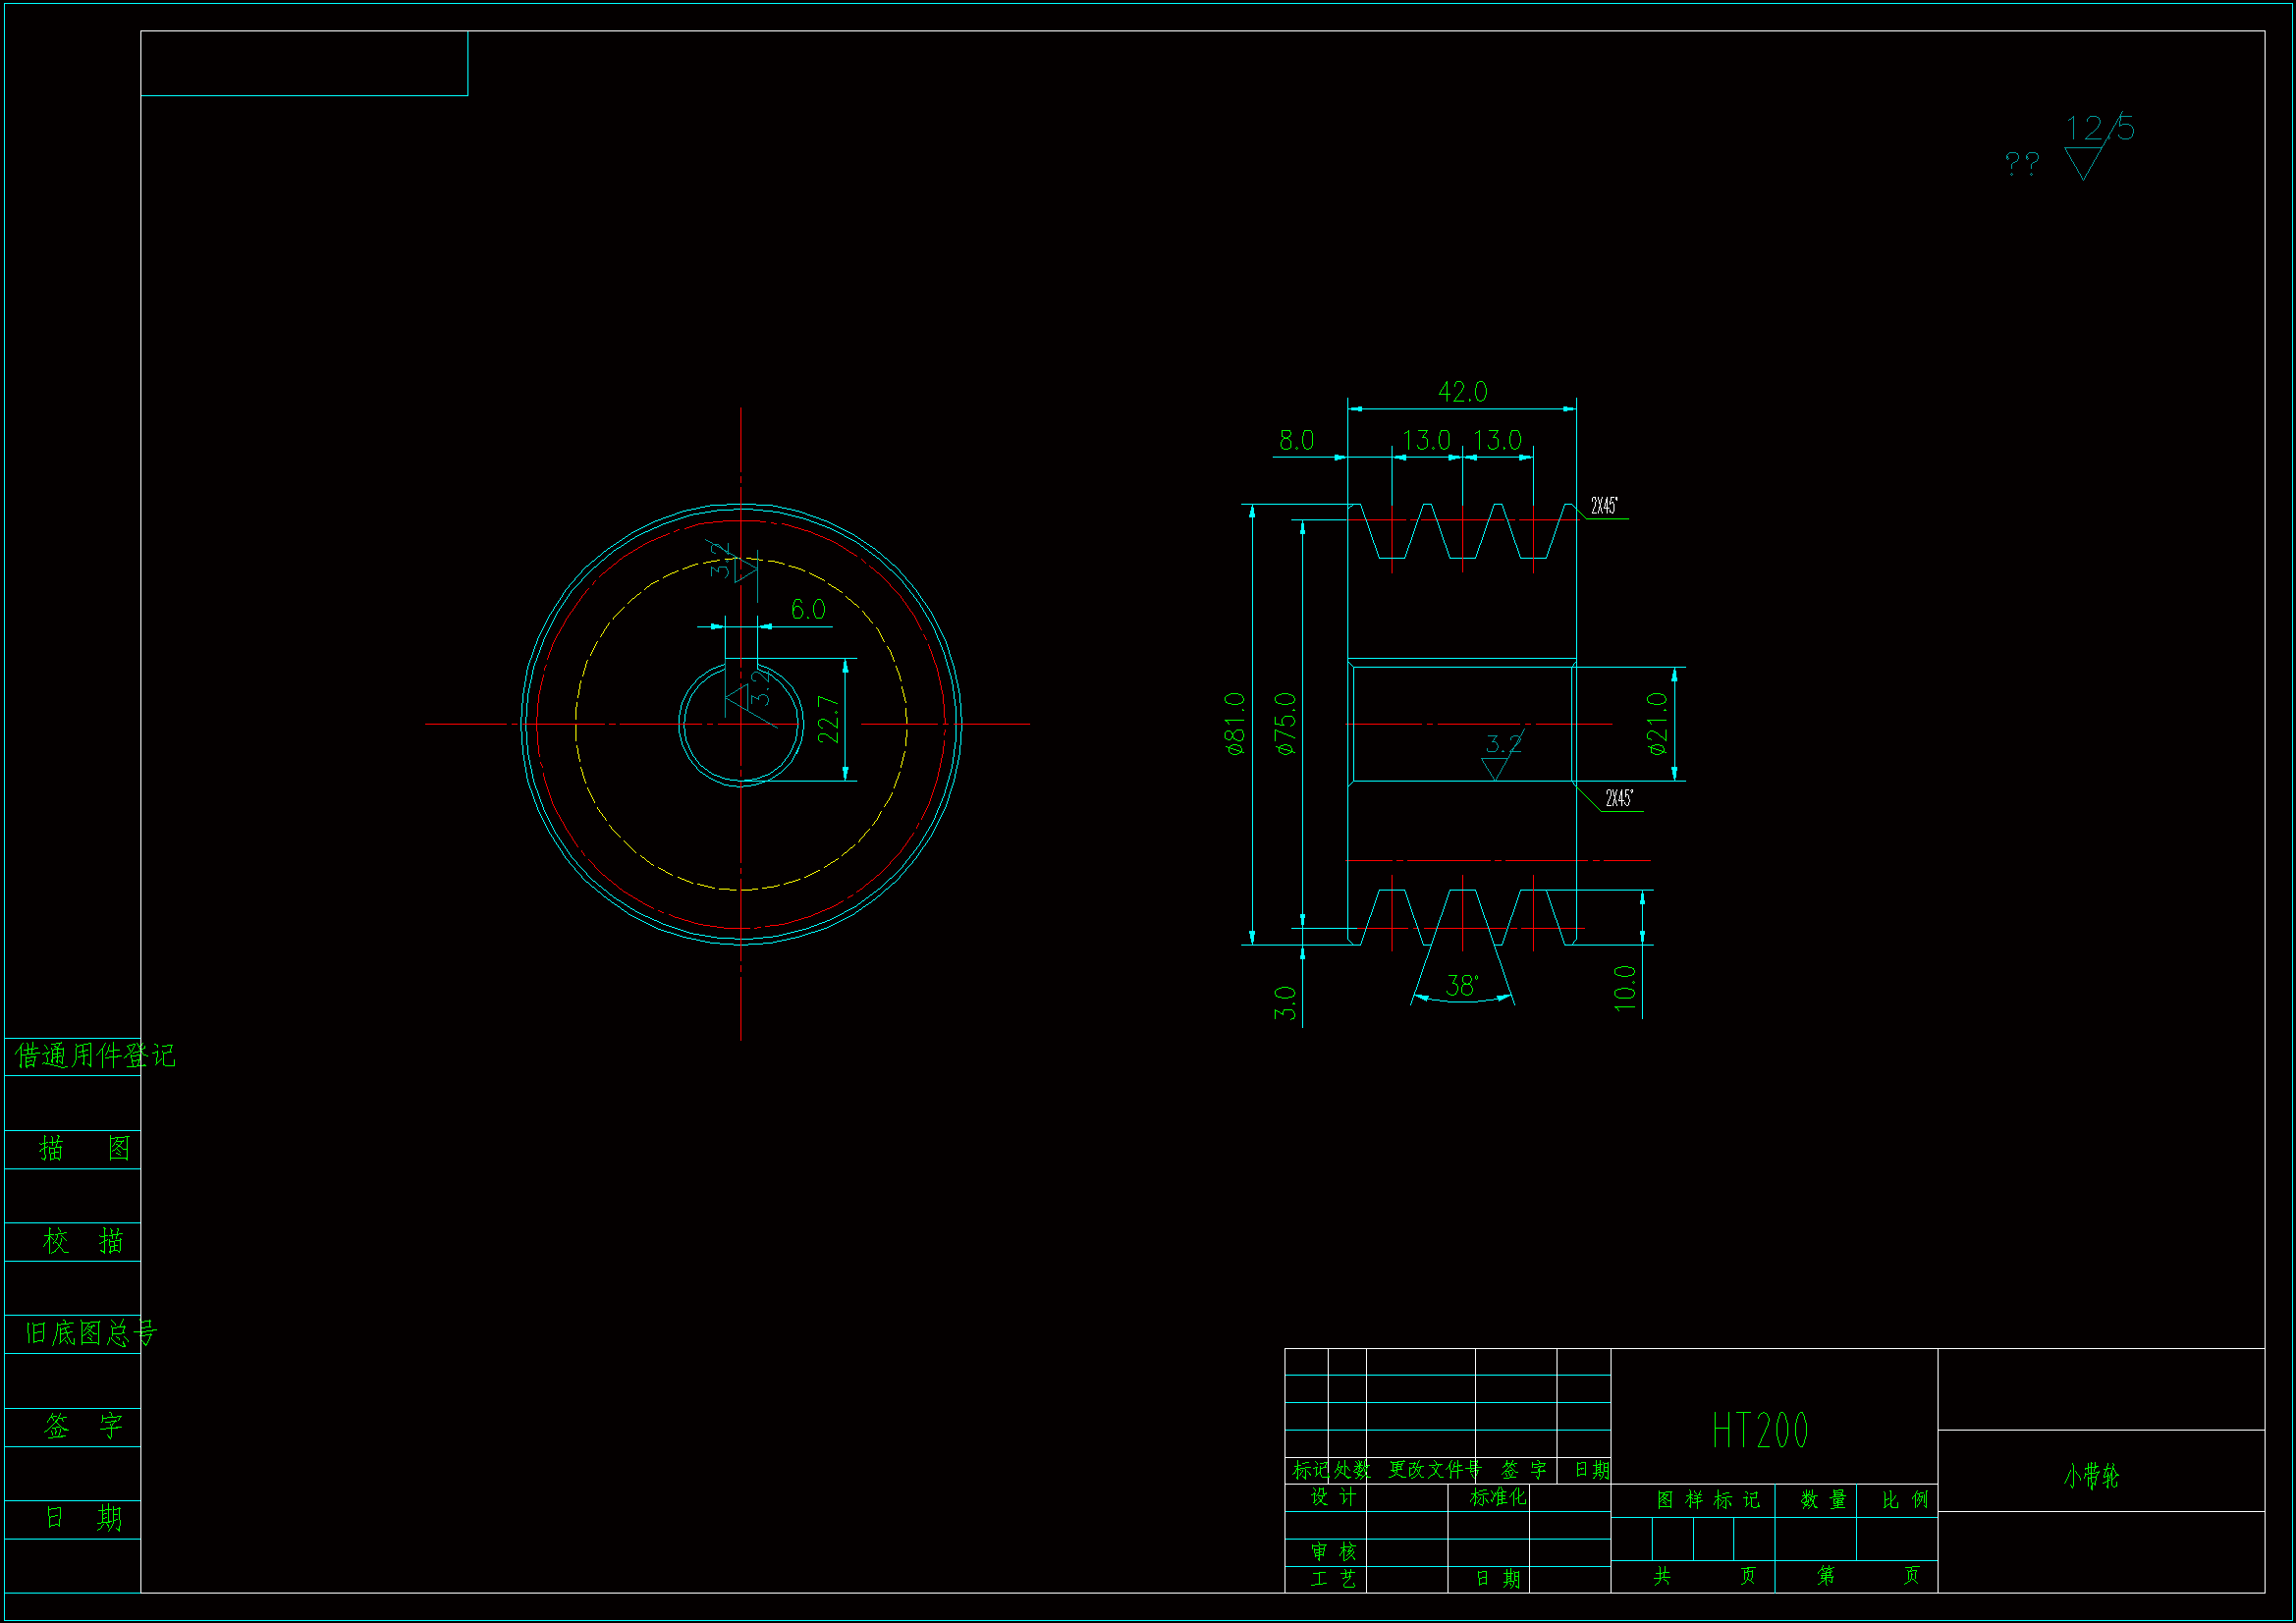Click the 10.0 groove depth dimension

[x=1625, y=988]
